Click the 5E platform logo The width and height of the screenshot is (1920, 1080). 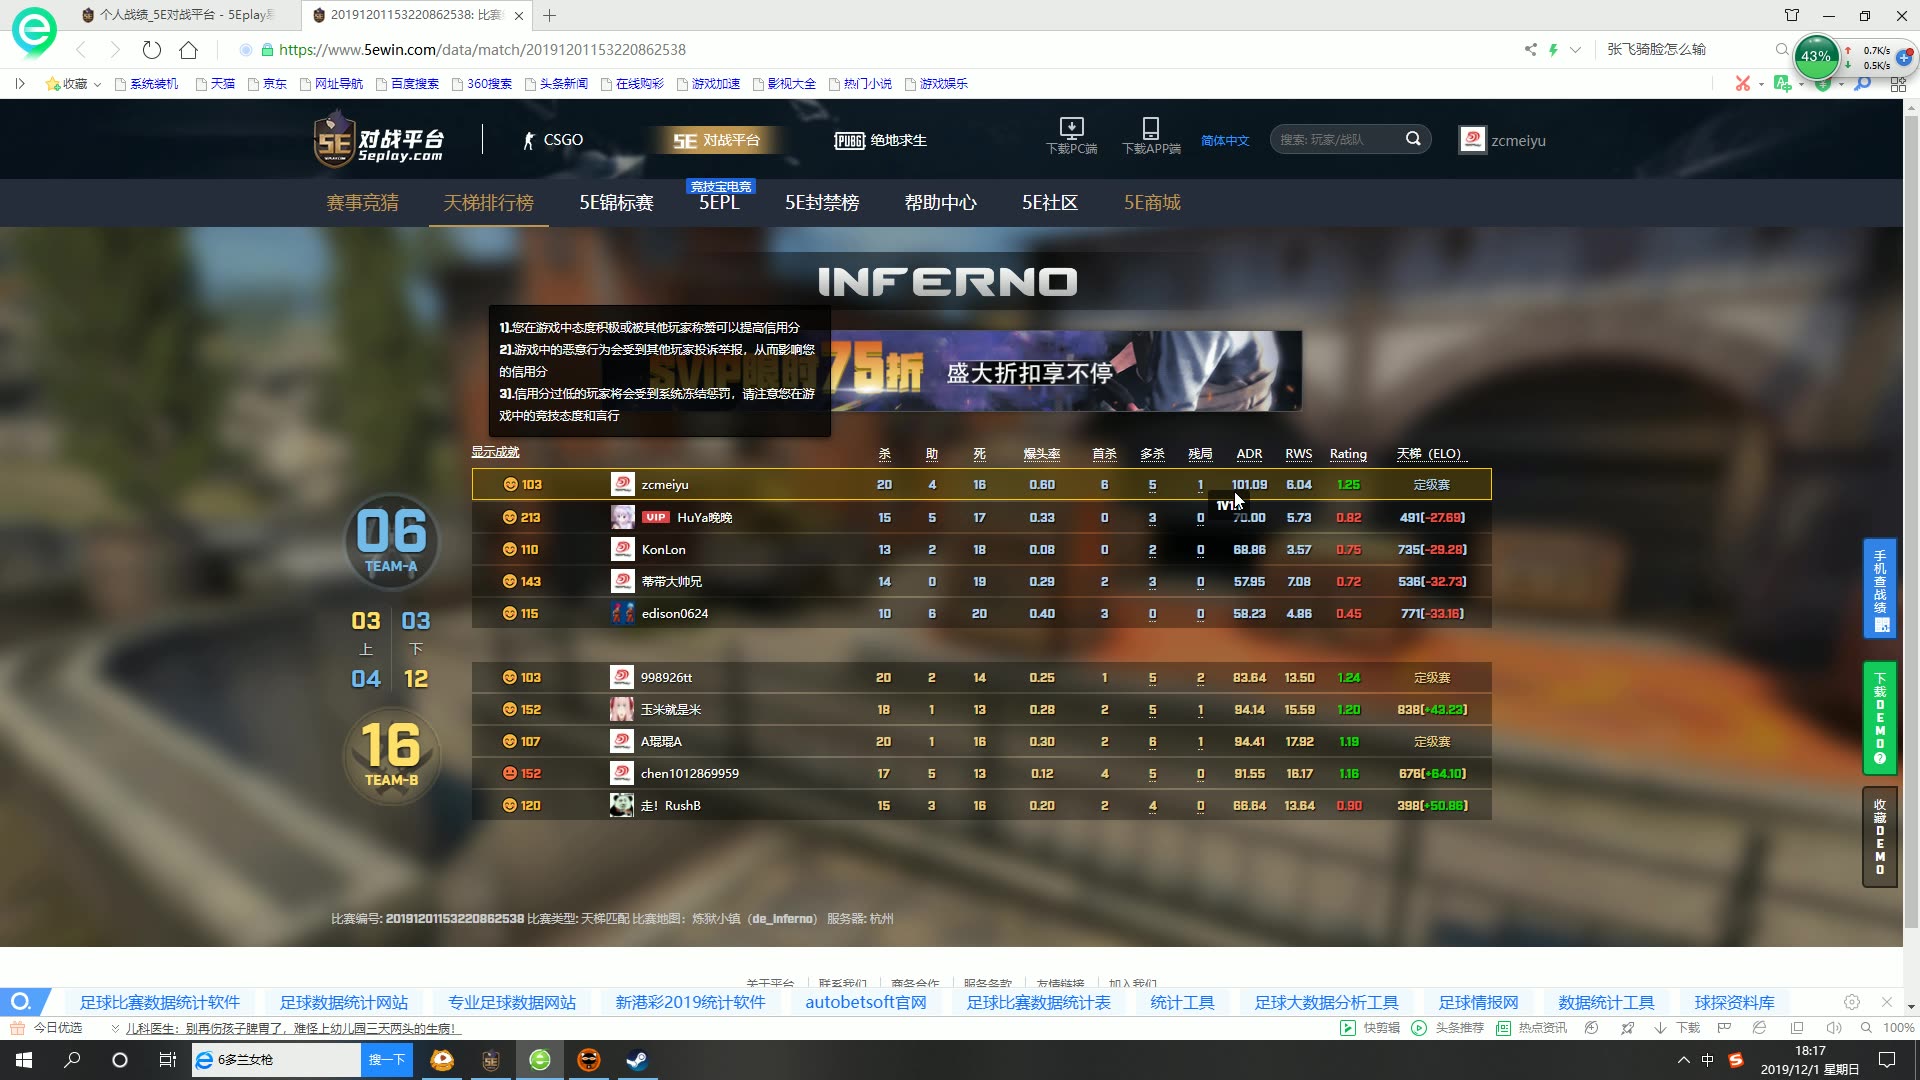[378, 140]
